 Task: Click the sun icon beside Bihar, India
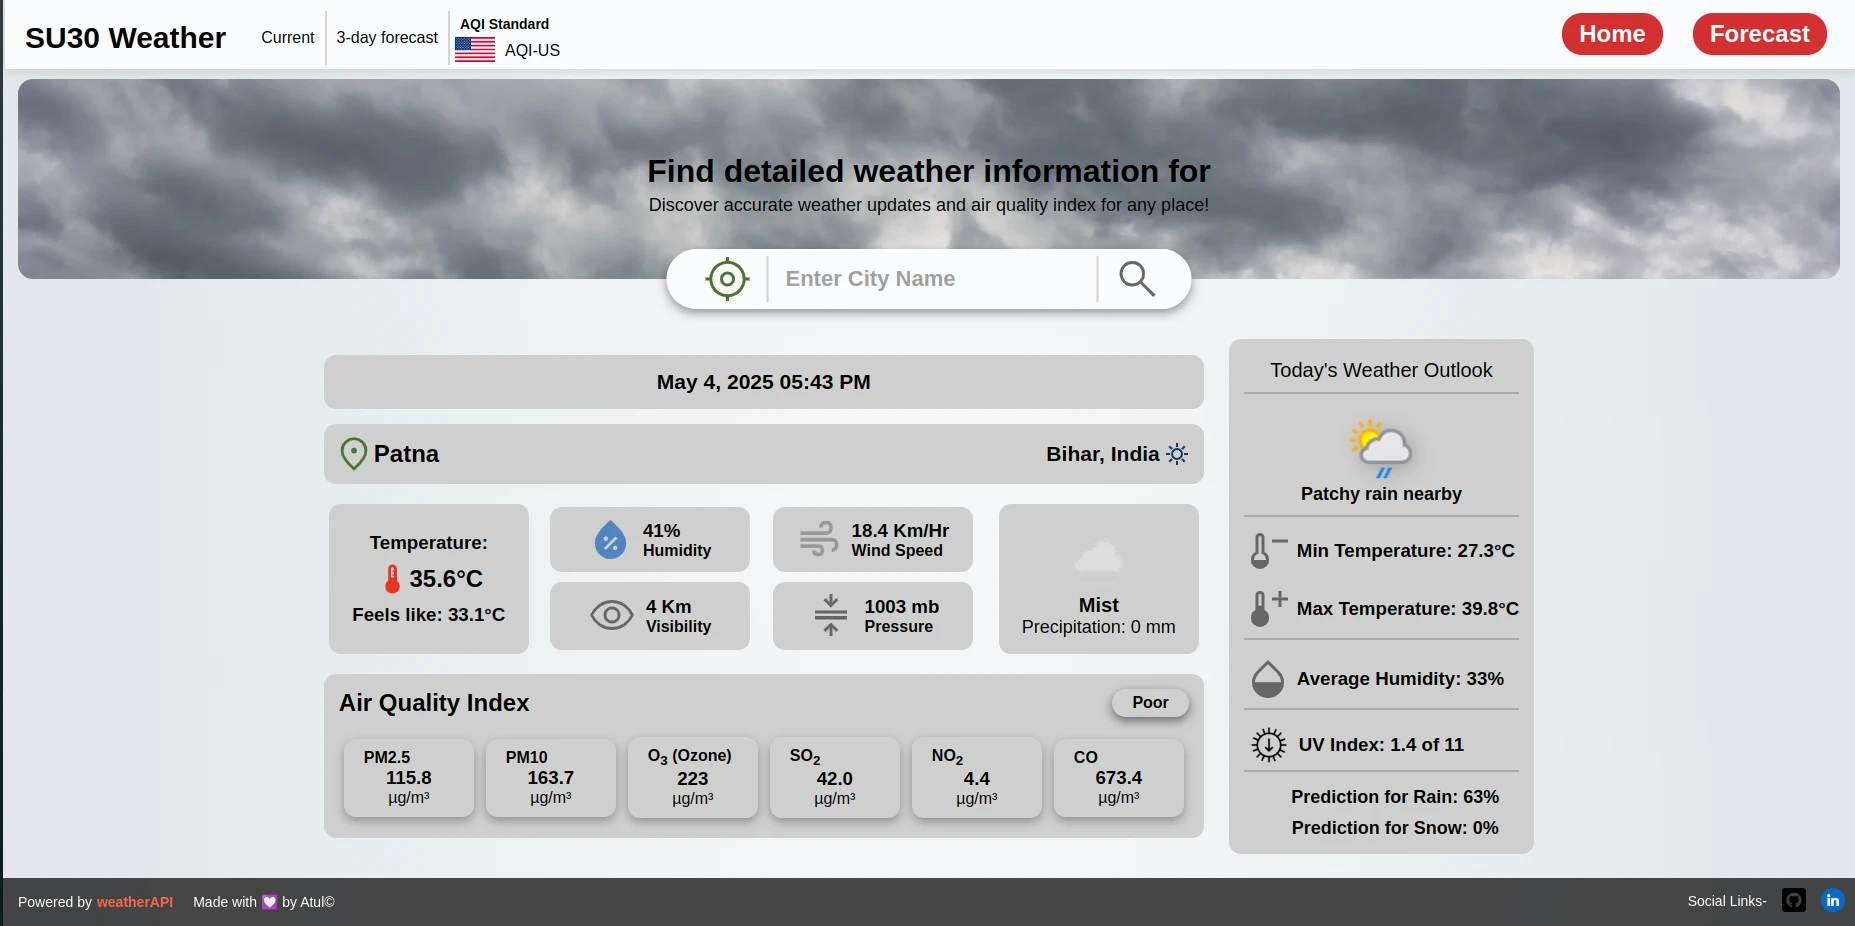(1177, 454)
